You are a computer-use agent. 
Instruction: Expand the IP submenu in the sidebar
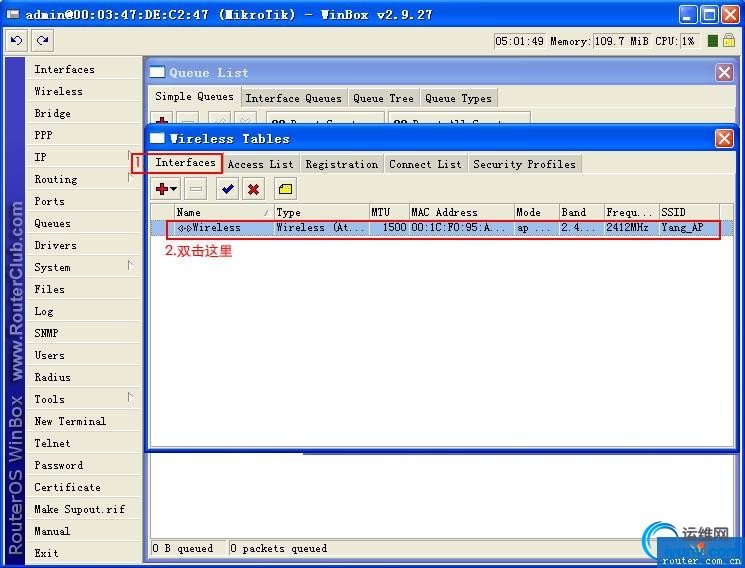click(x=83, y=157)
